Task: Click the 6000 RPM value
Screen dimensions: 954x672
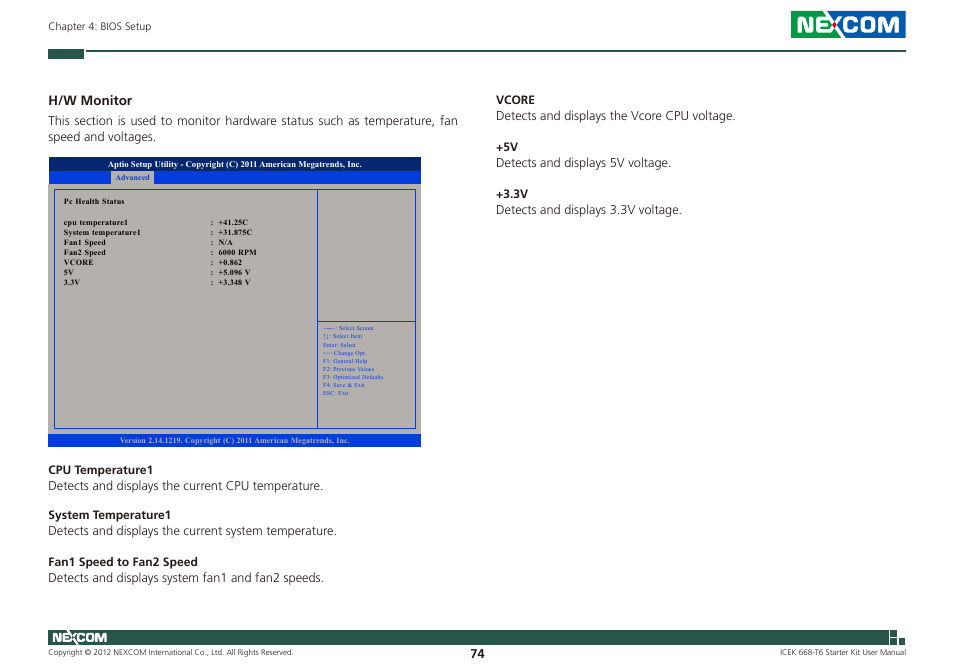Action: (x=237, y=252)
